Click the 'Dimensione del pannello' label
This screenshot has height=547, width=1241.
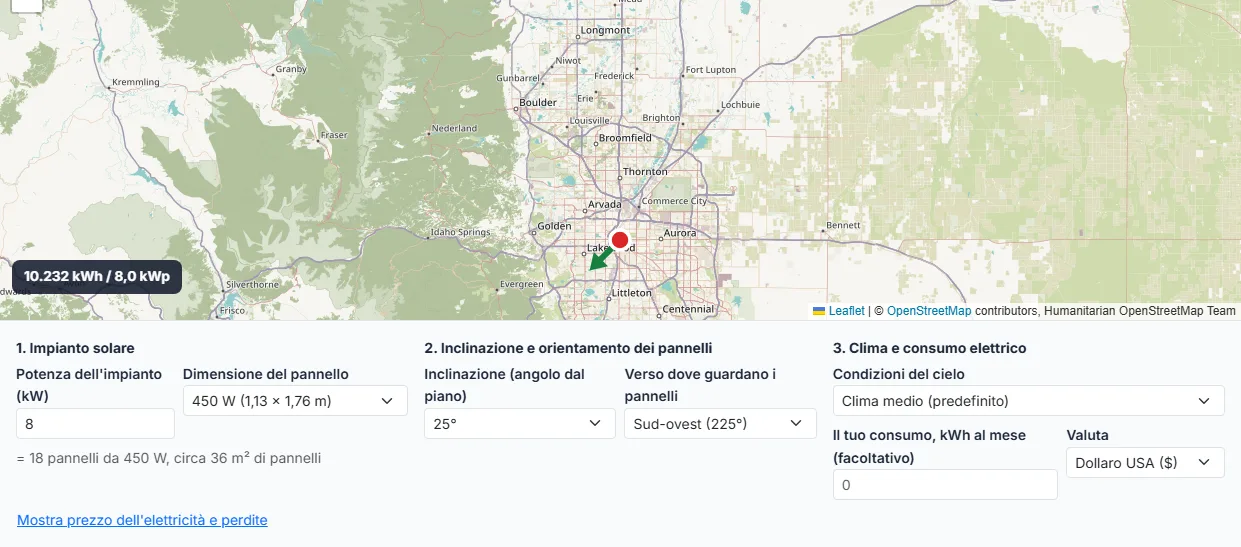coord(266,374)
